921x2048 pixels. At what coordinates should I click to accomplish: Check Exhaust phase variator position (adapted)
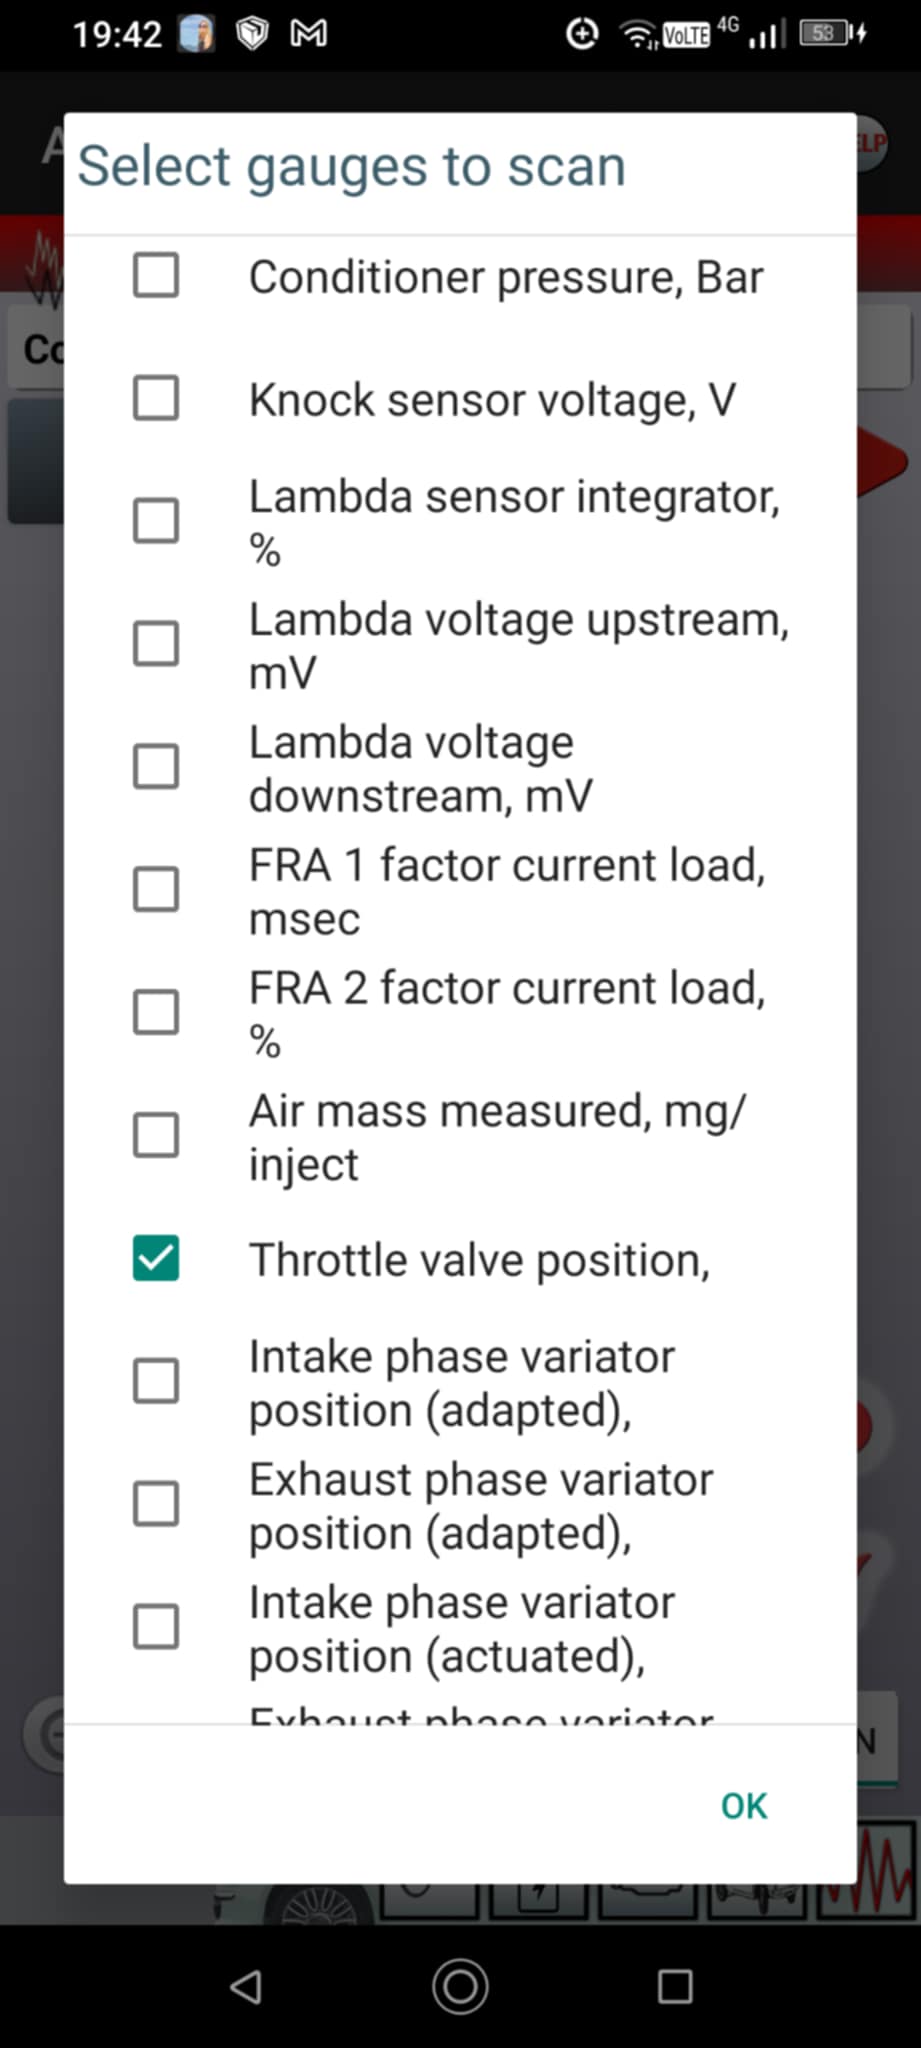click(x=156, y=1504)
